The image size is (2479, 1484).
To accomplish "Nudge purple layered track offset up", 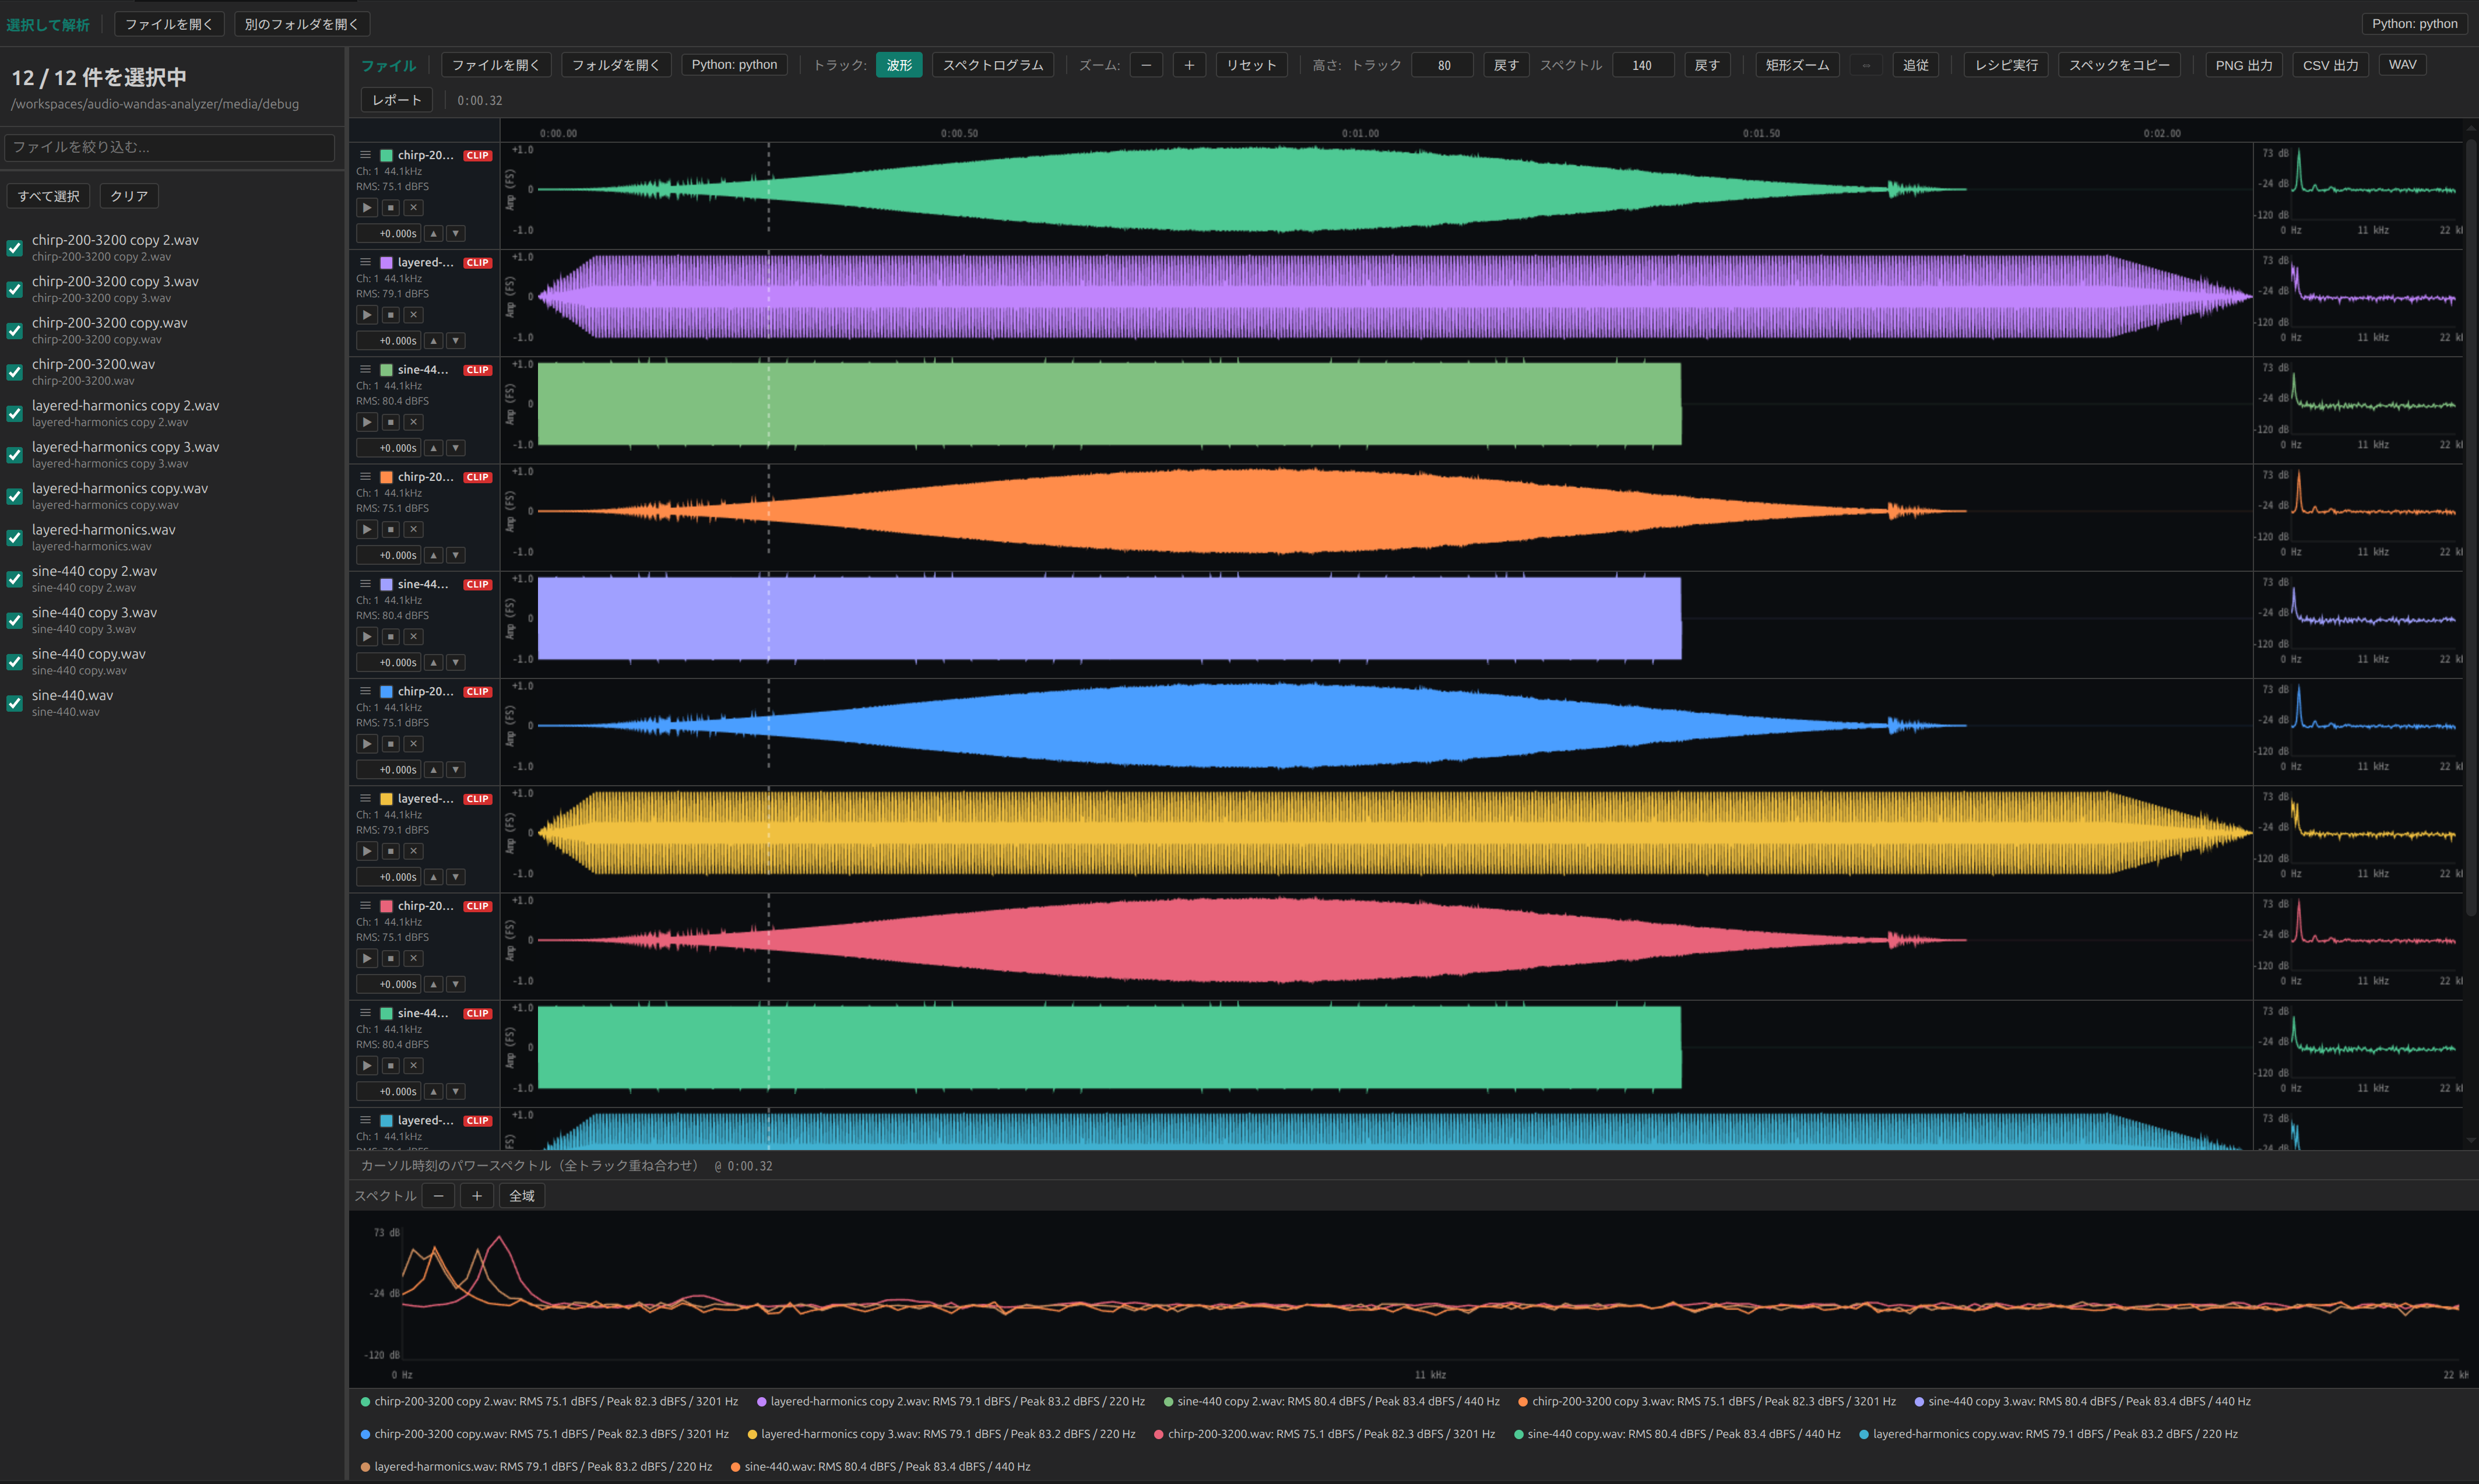I will pos(434,341).
